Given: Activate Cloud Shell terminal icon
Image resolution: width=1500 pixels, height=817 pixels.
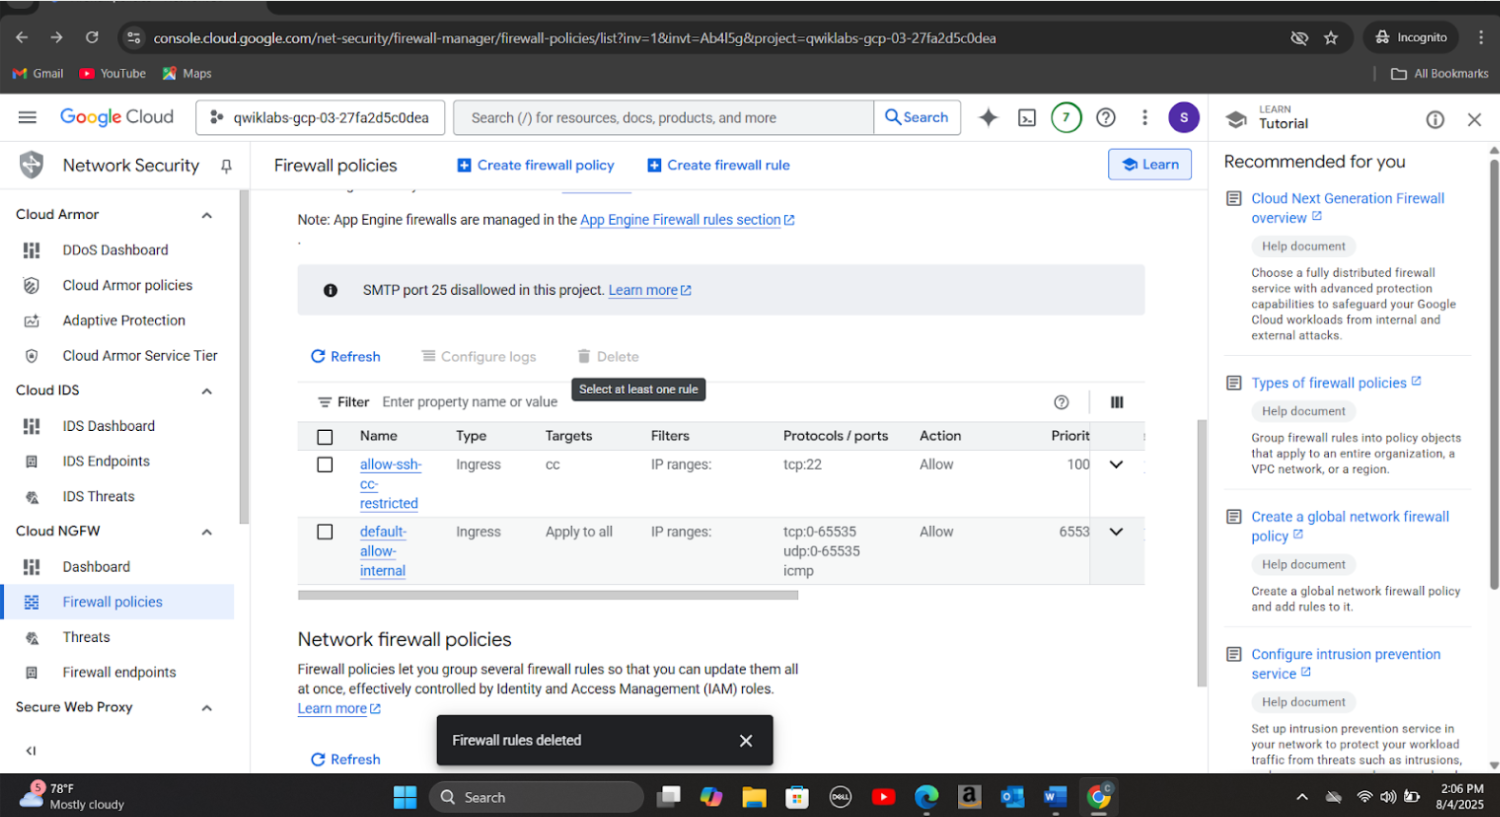Looking at the screenshot, I should point(1027,118).
